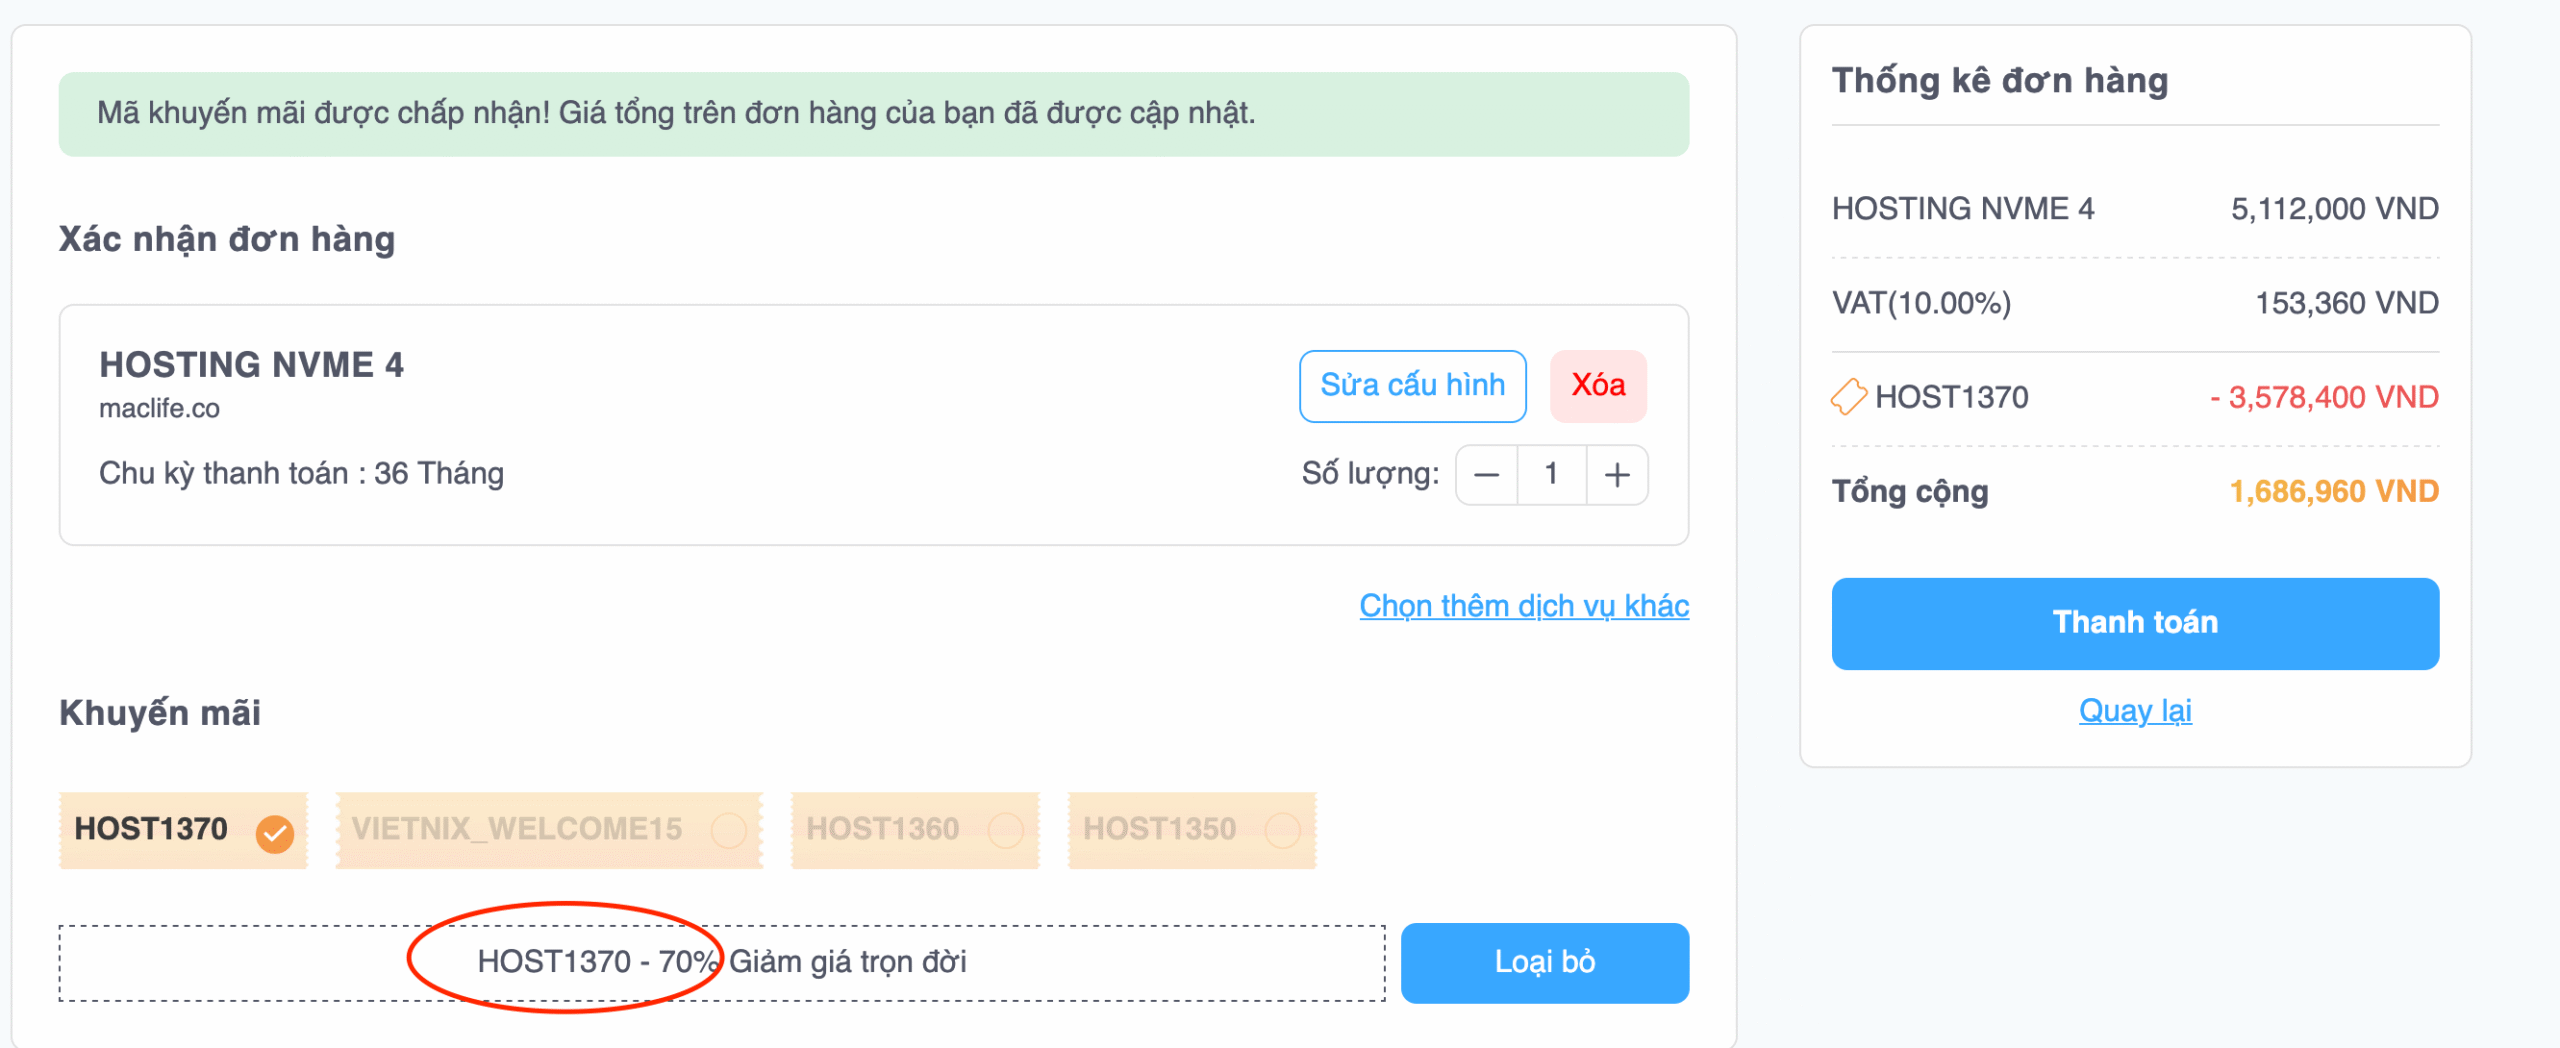Open Sửa cấu hình to edit configuration
Viewport: 2560px width, 1048px height.
pos(1412,386)
